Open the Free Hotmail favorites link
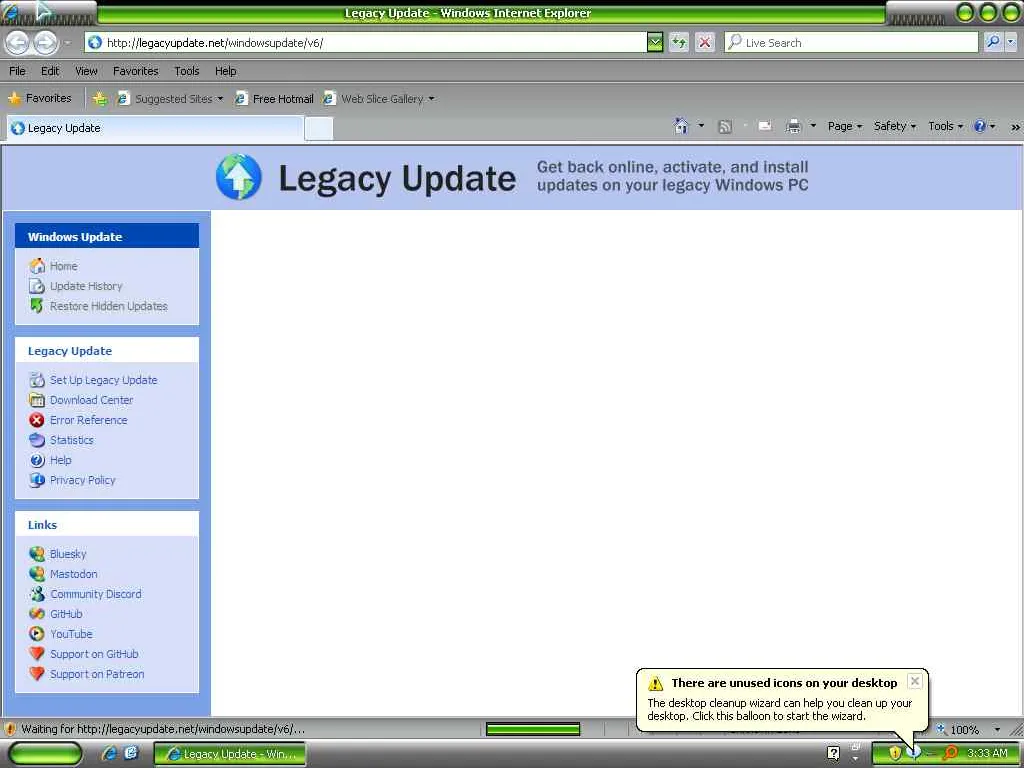The image size is (1024, 768). (x=274, y=99)
